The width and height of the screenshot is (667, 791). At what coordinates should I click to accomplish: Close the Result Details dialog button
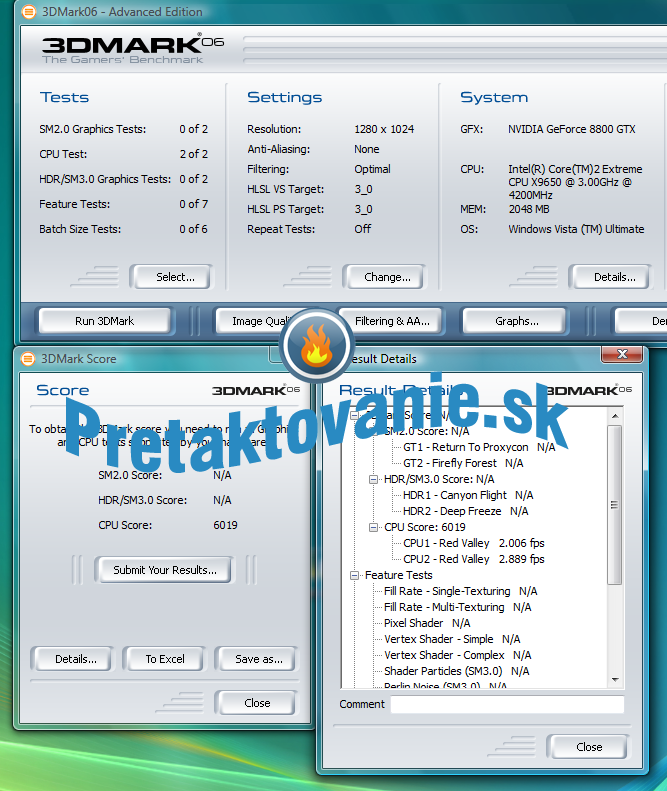click(587, 747)
